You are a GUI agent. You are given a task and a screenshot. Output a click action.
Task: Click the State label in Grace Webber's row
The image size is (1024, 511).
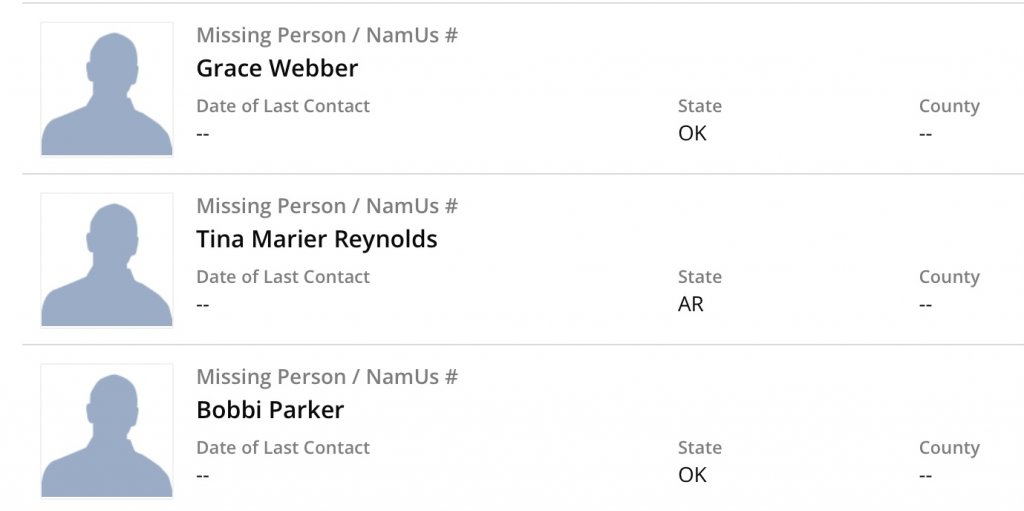699,106
